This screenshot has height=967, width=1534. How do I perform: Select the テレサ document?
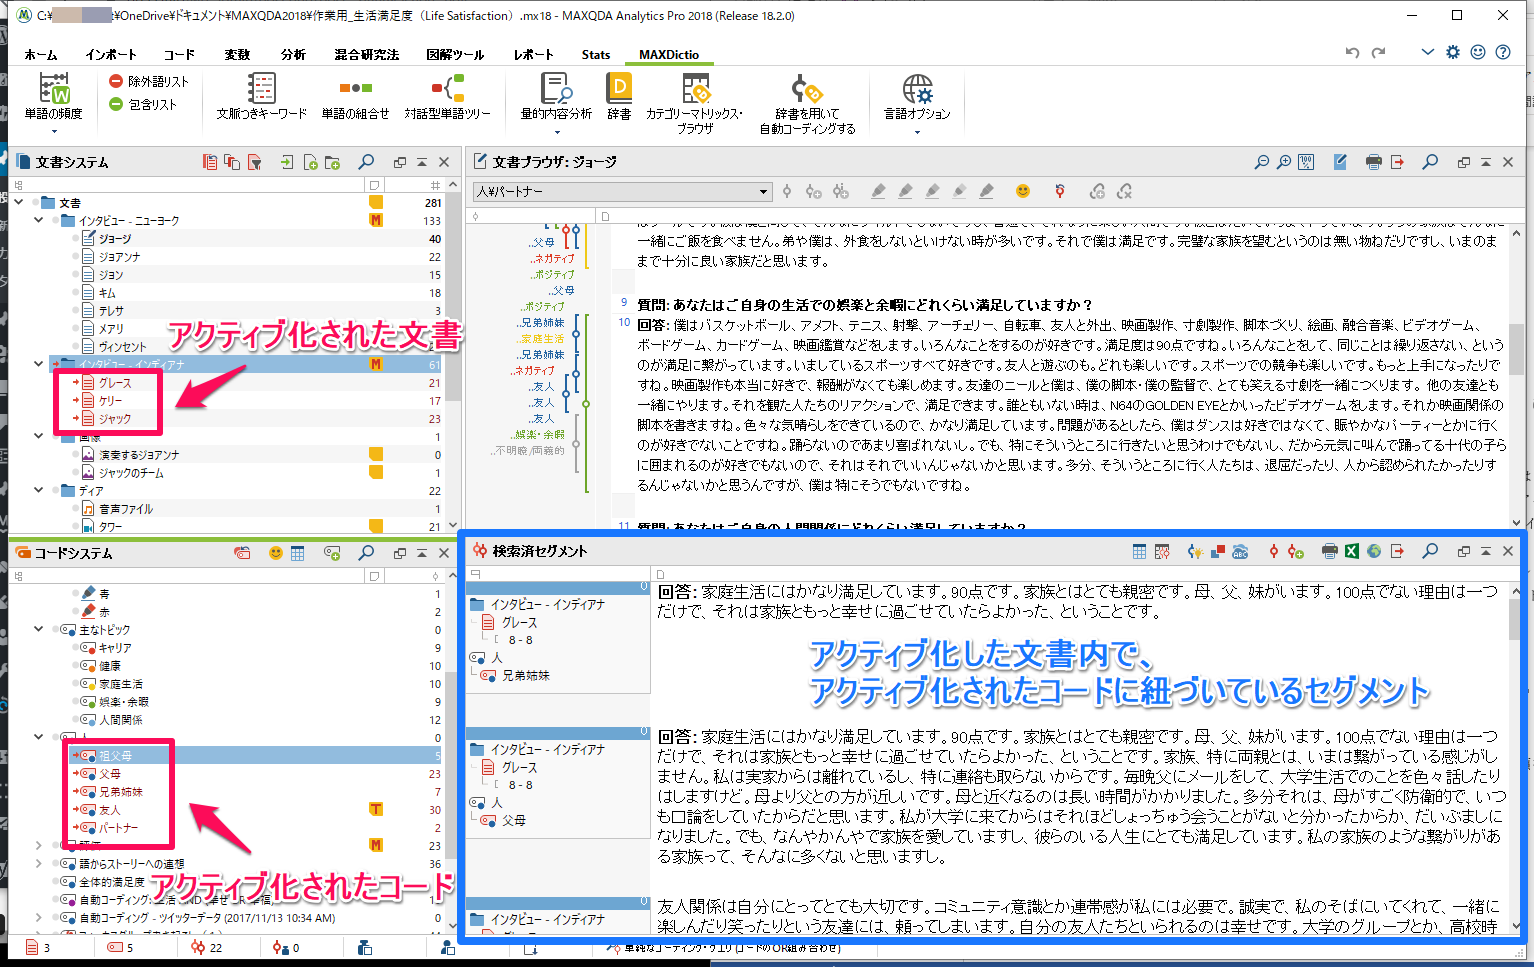point(111,310)
